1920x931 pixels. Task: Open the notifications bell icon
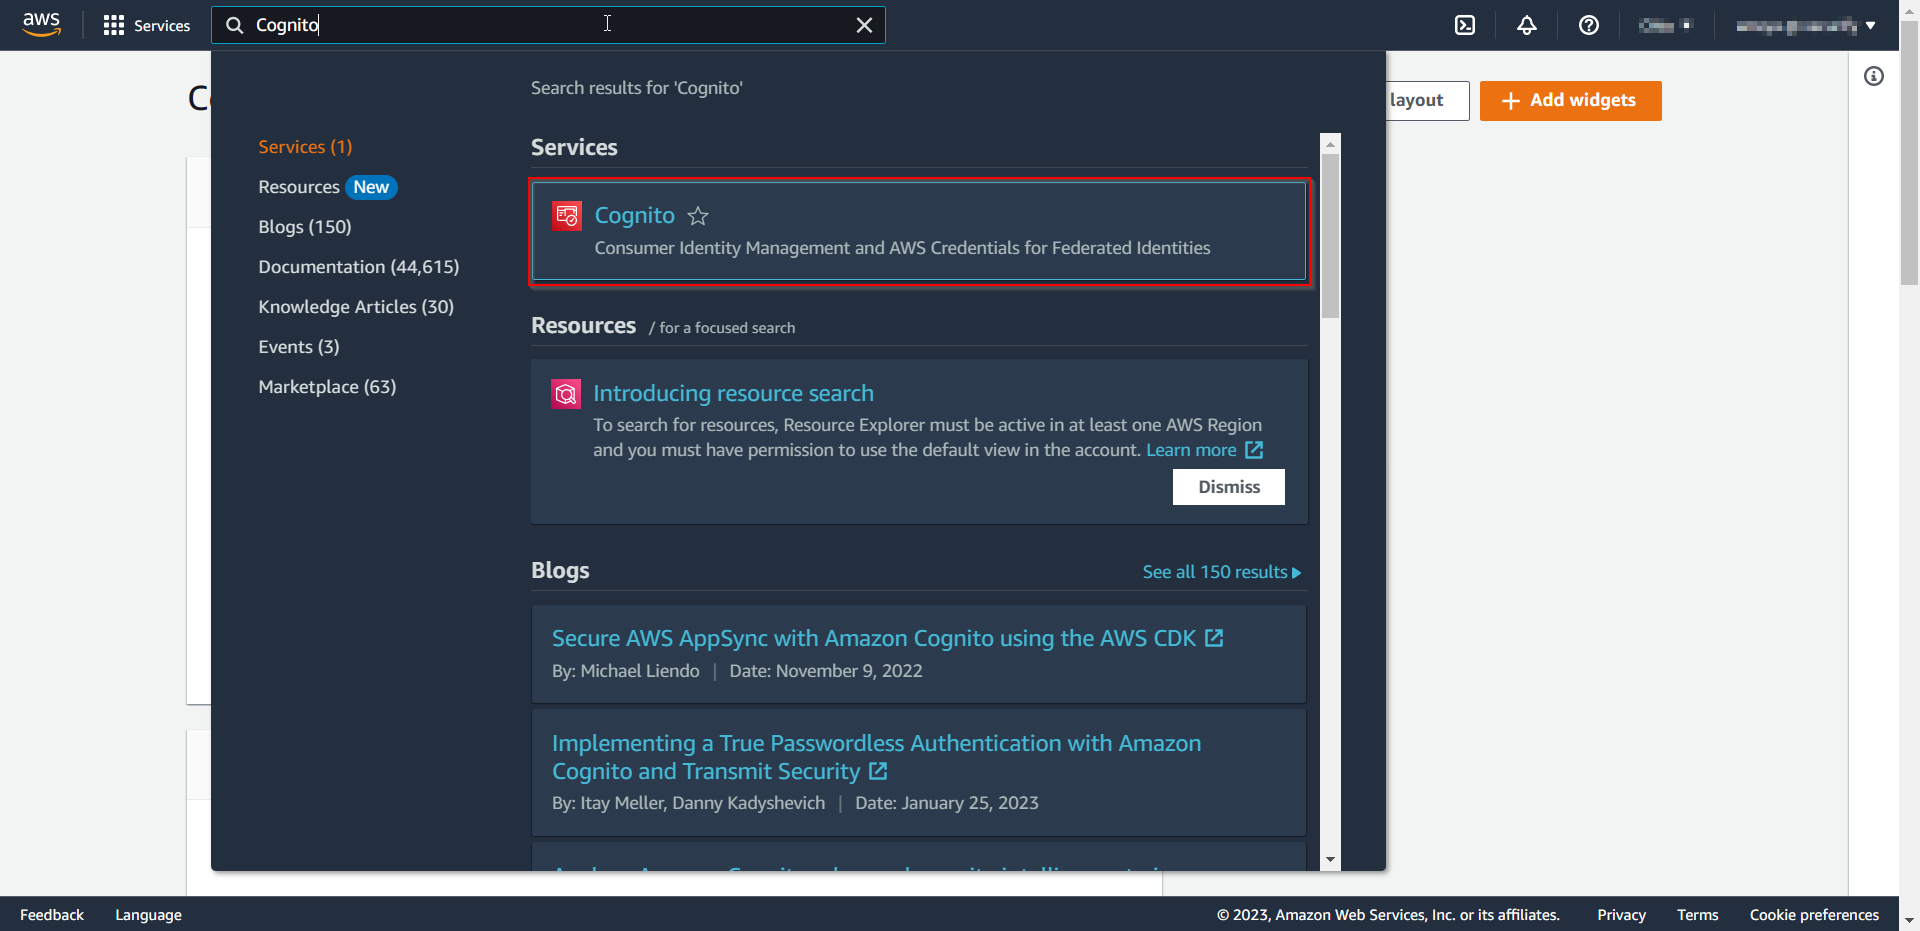coord(1527,25)
